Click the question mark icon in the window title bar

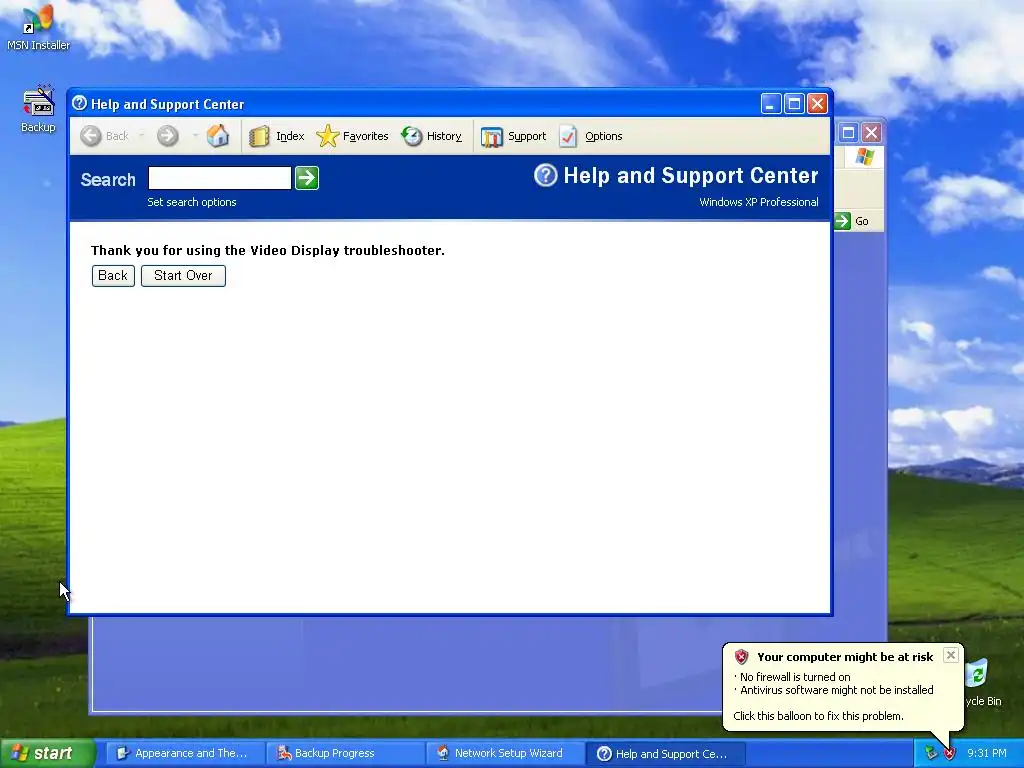(x=80, y=103)
